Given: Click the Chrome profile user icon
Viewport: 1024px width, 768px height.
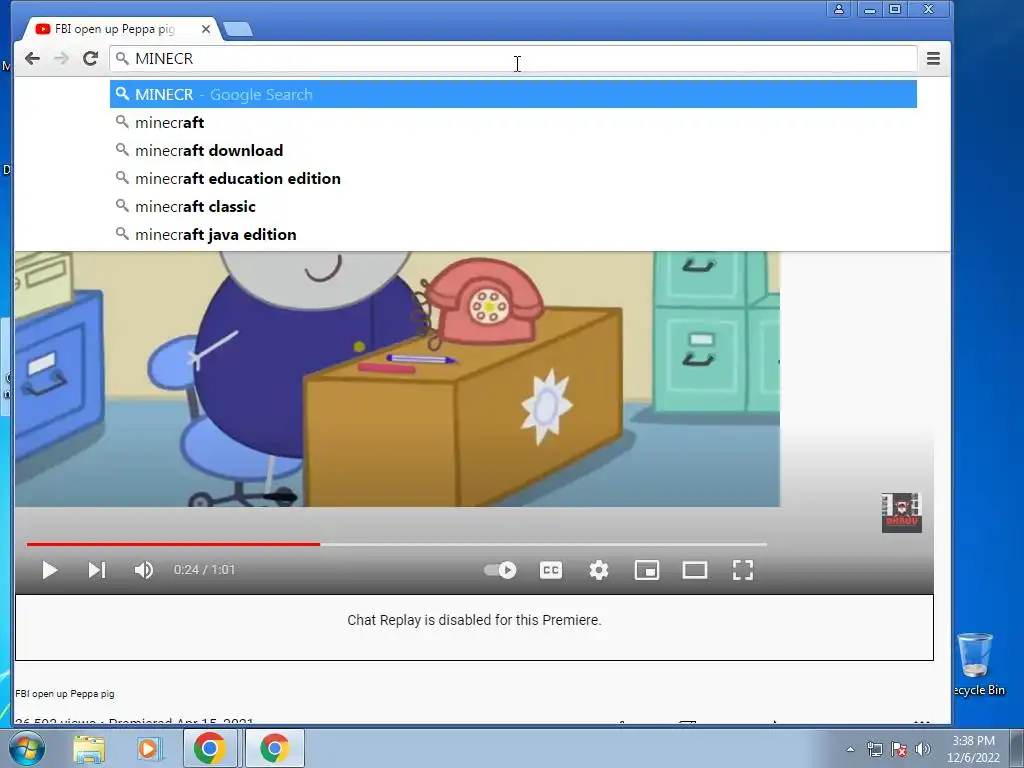Looking at the screenshot, I should click(x=839, y=9).
